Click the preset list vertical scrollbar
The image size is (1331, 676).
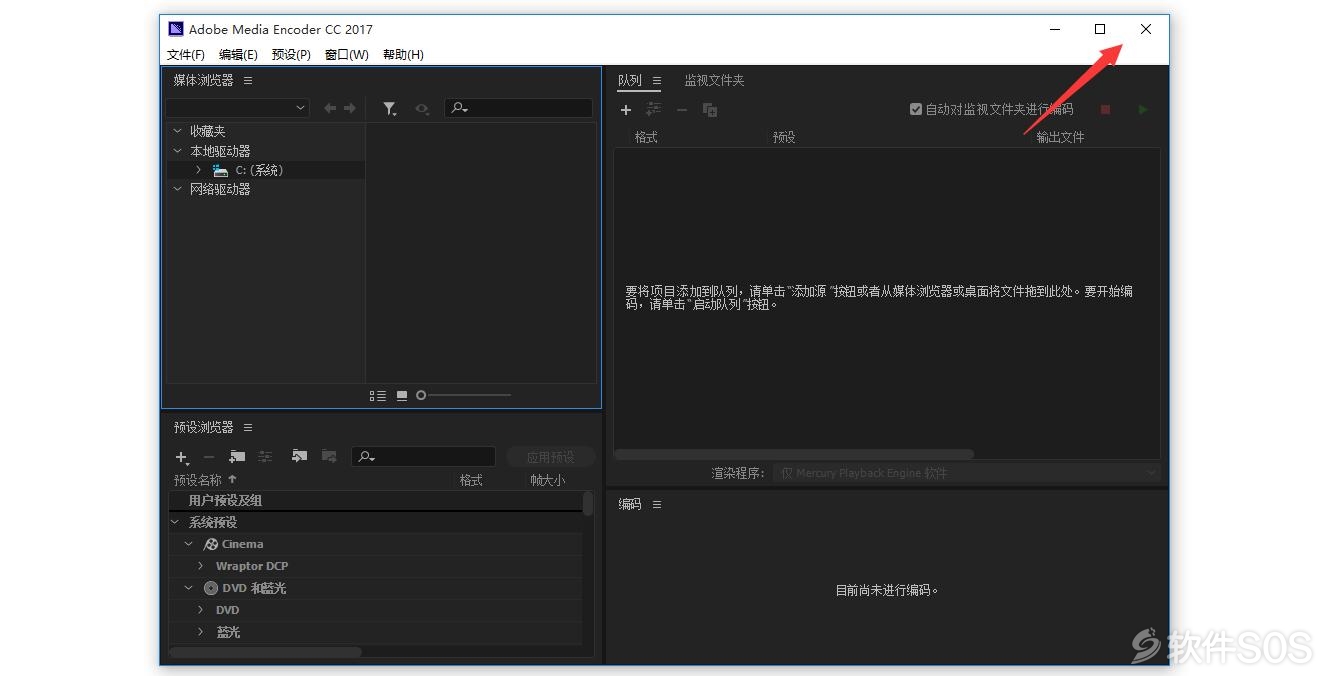[x=588, y=504]
